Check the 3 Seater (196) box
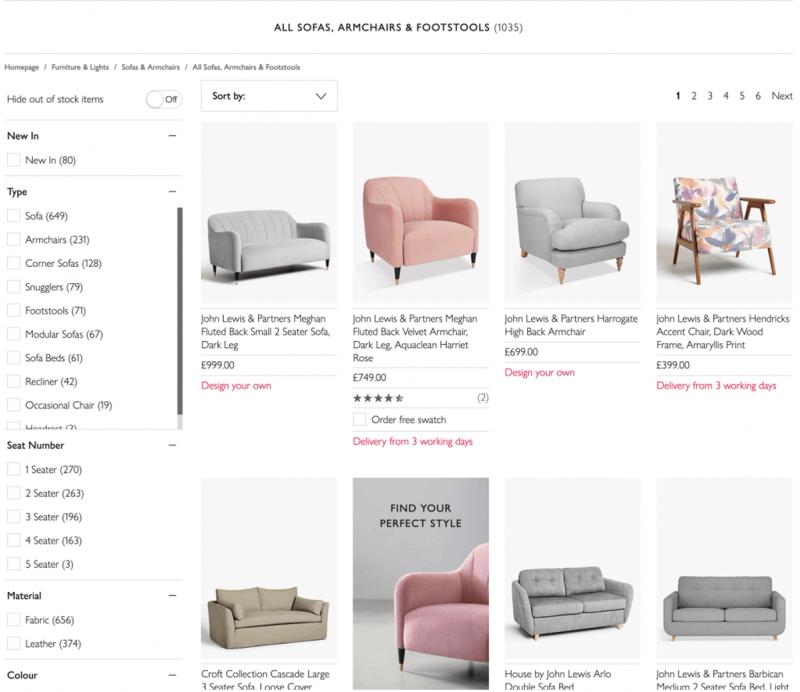 tap(14, 517)
